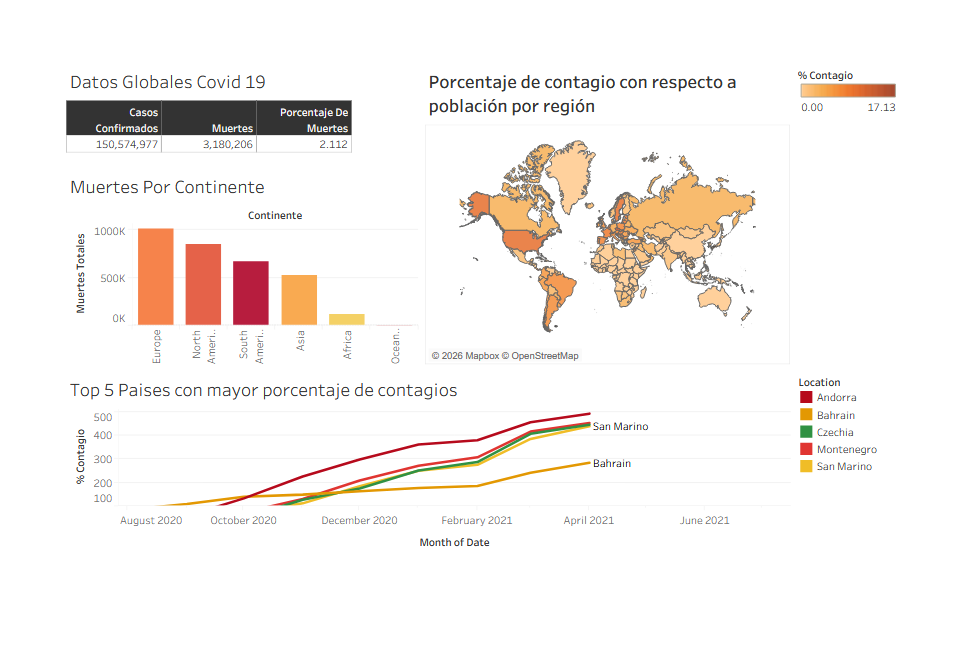Screen dimensions: 963x660
Task: Click the San Marino line label
Action: [620, 426]
